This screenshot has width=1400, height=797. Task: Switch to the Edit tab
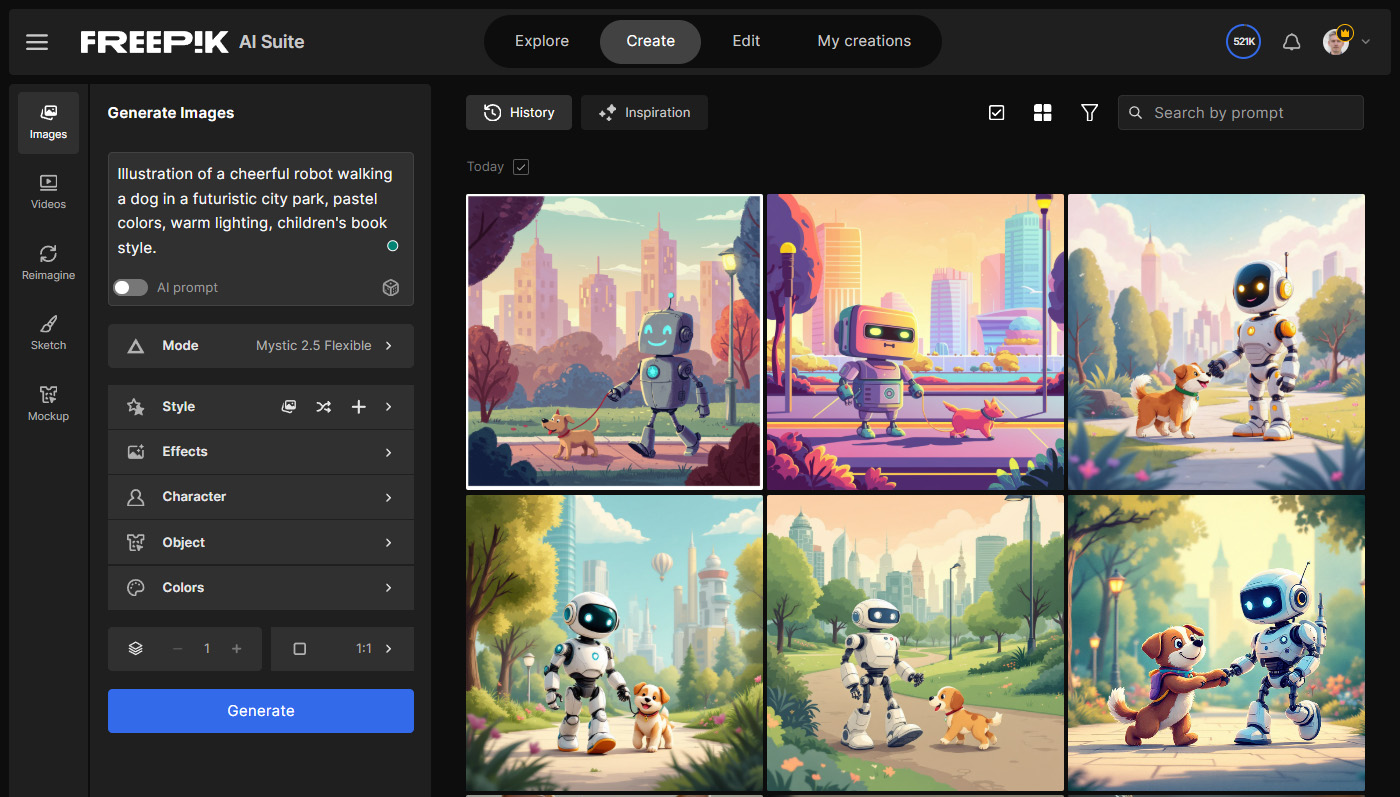click(746, 41)
